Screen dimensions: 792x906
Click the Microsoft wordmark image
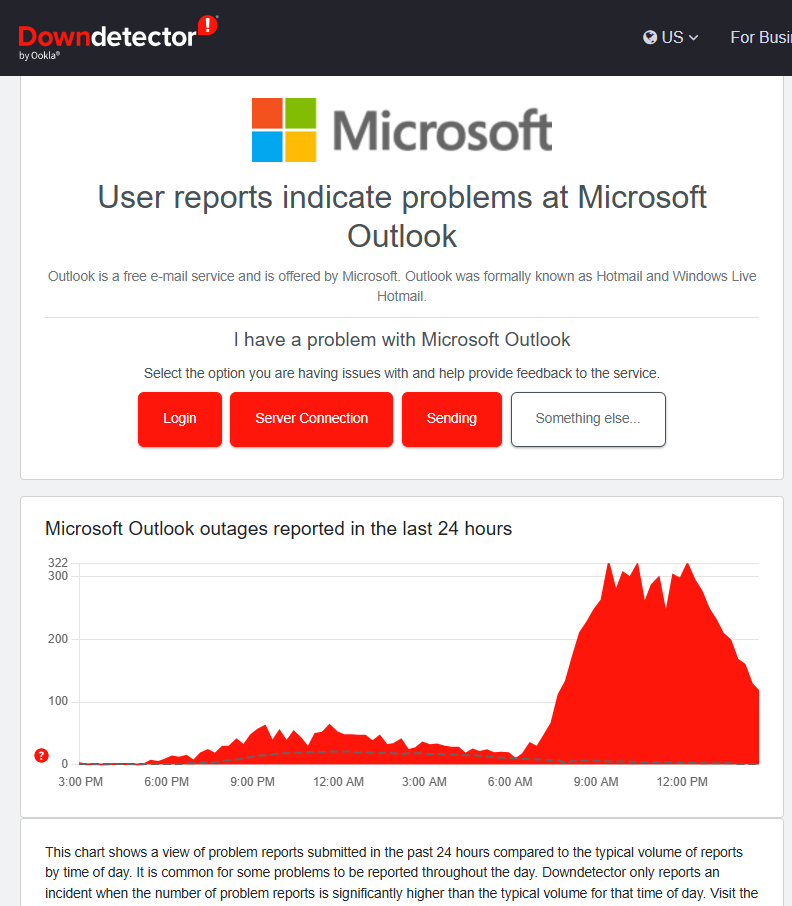tap(443, 131)
